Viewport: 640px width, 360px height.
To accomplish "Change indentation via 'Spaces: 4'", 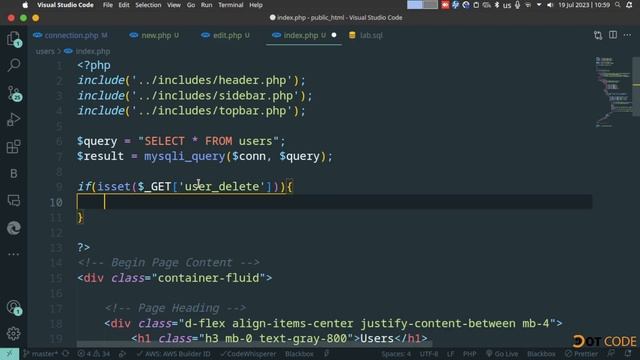I will [396, 354].
